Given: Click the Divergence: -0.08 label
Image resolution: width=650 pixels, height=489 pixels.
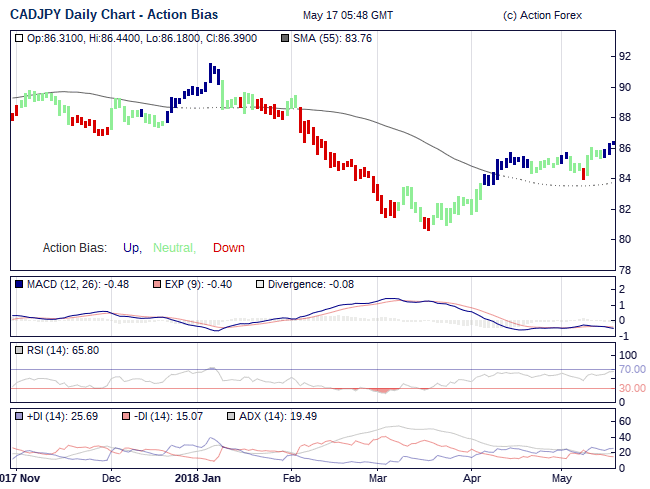Looking at the screenshot, I should 311,284.
